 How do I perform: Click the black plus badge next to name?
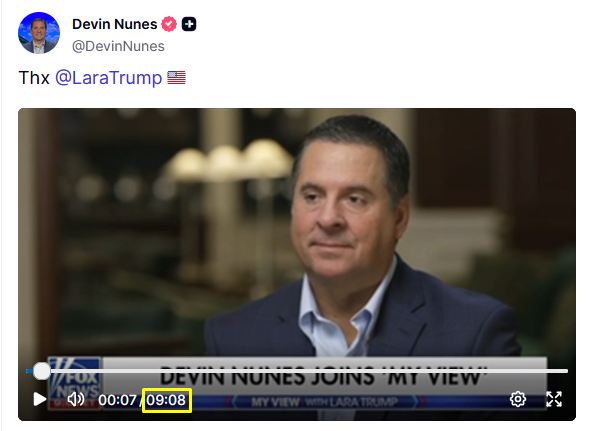pyautogui.click(x=189, y=24)
